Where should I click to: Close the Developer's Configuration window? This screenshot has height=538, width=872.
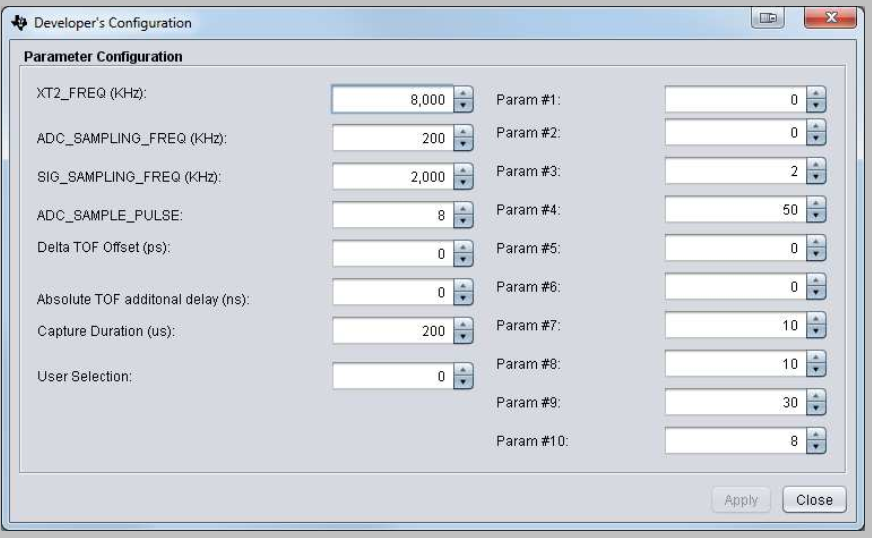(x=835, y=20)
